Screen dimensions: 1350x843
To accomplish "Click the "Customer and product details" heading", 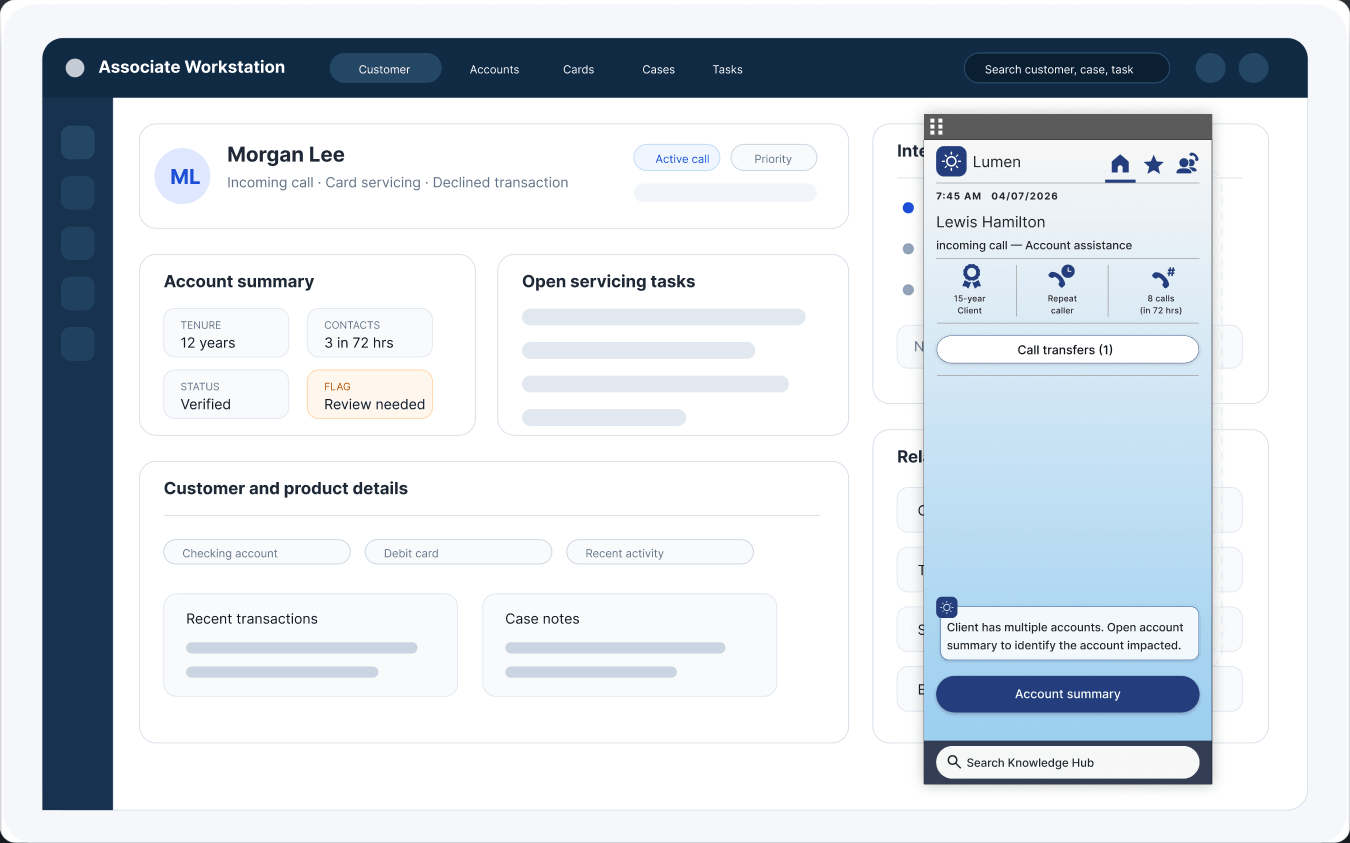I will (x=286, y=489).
